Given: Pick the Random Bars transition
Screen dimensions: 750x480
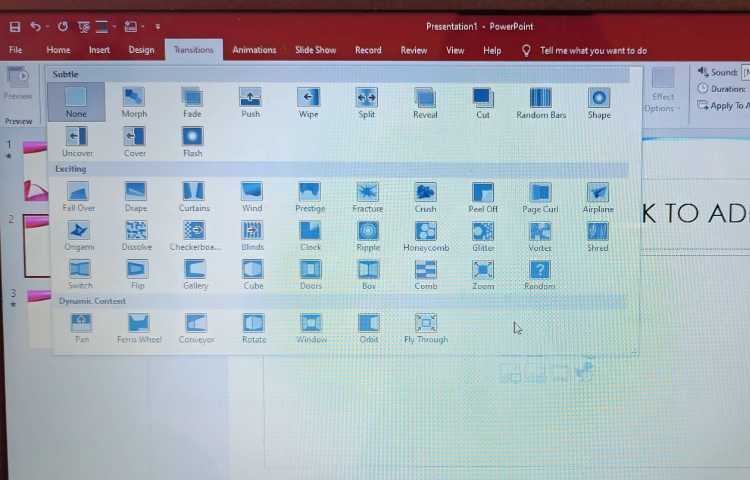Looking at the screenshot, I should click(541, 102).
